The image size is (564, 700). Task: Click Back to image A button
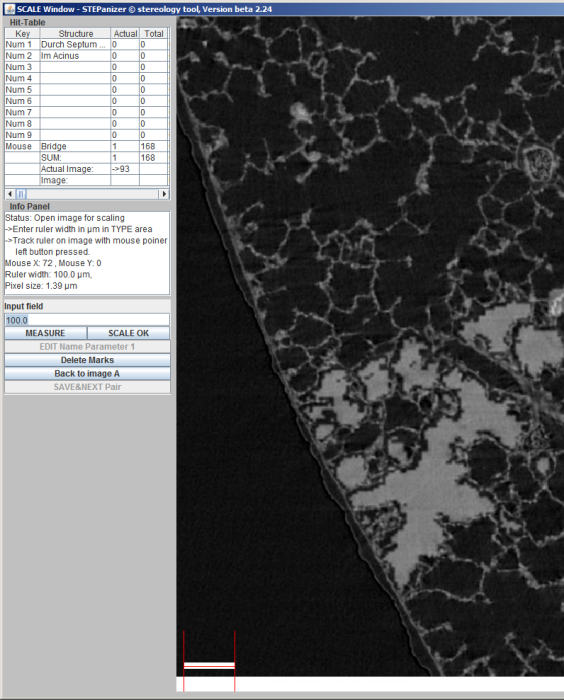point(87,373)
